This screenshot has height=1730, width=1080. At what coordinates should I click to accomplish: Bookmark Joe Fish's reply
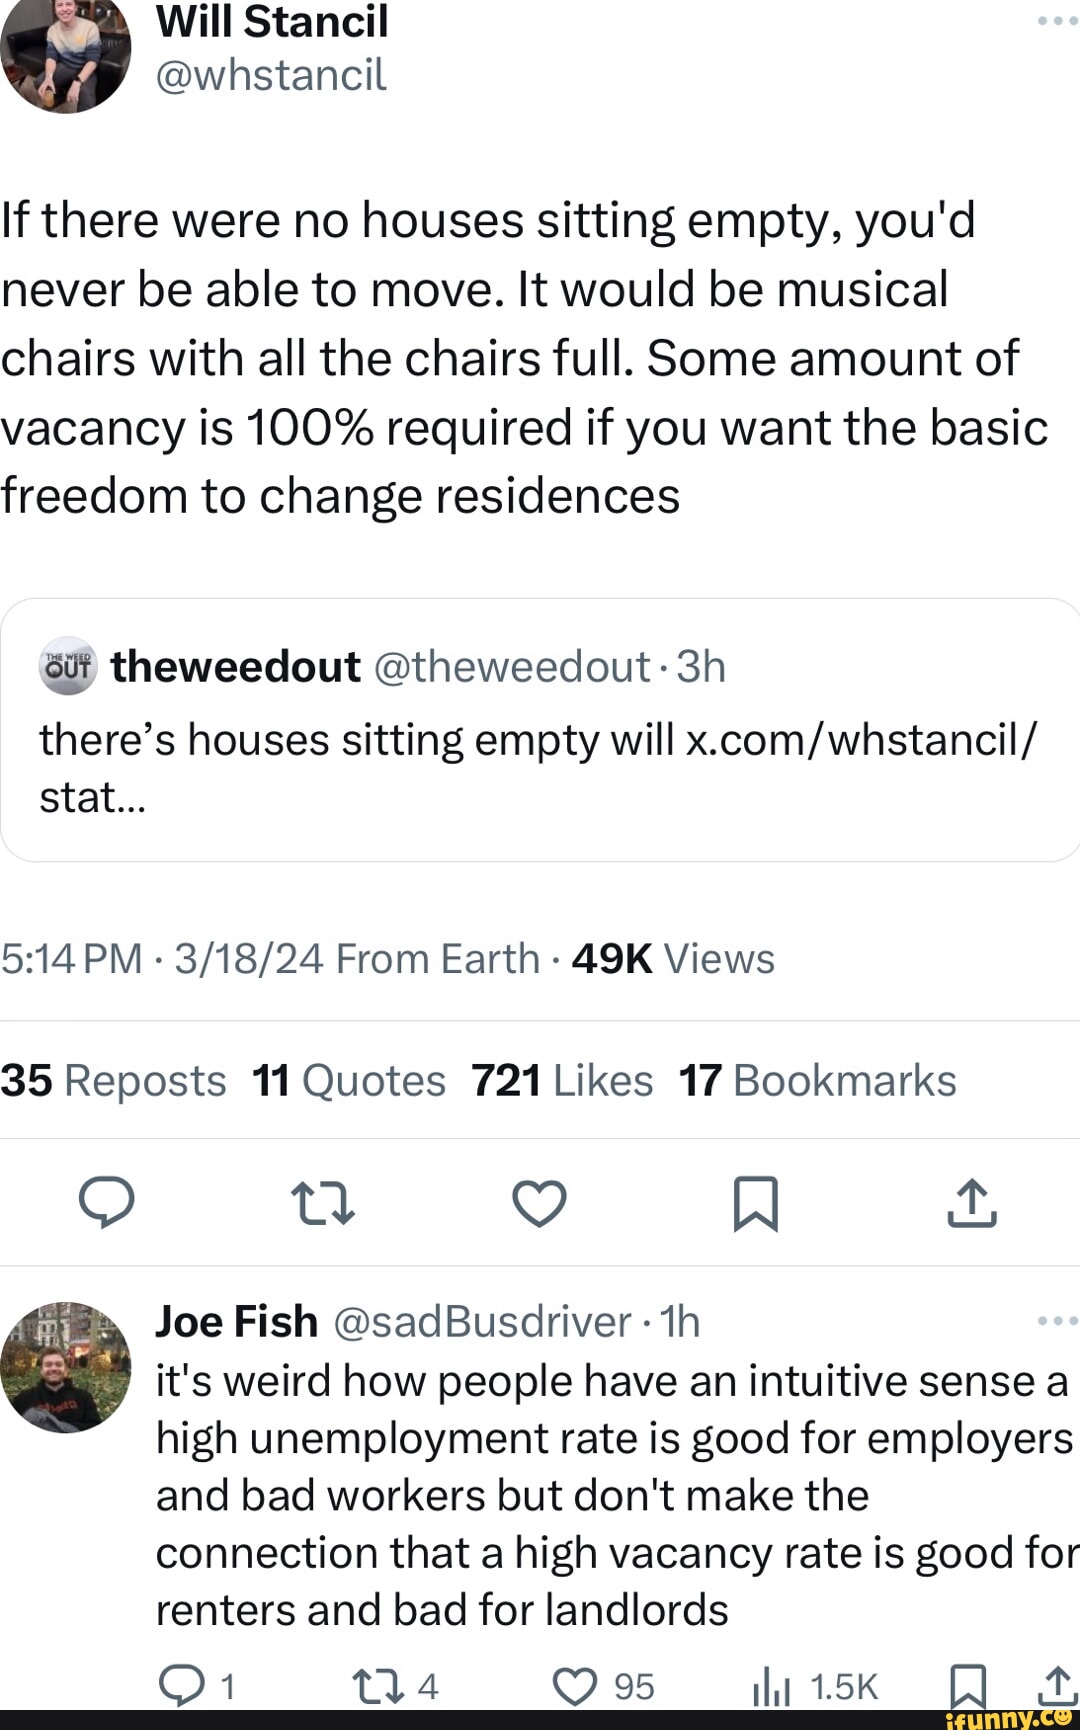tap(967, 1686)
